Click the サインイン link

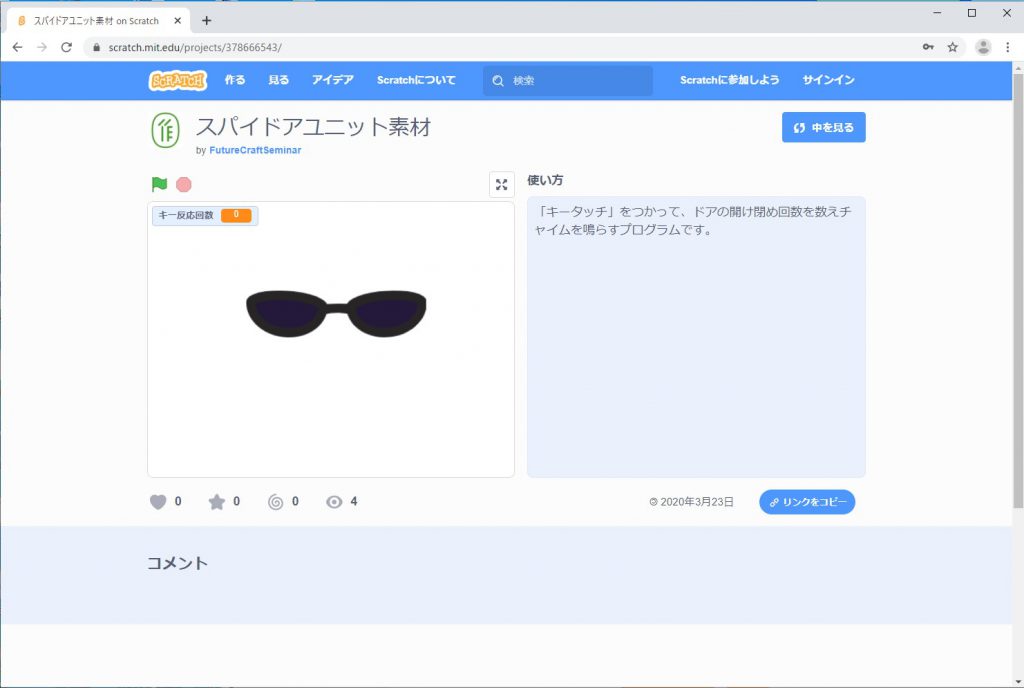coord(828,80)
